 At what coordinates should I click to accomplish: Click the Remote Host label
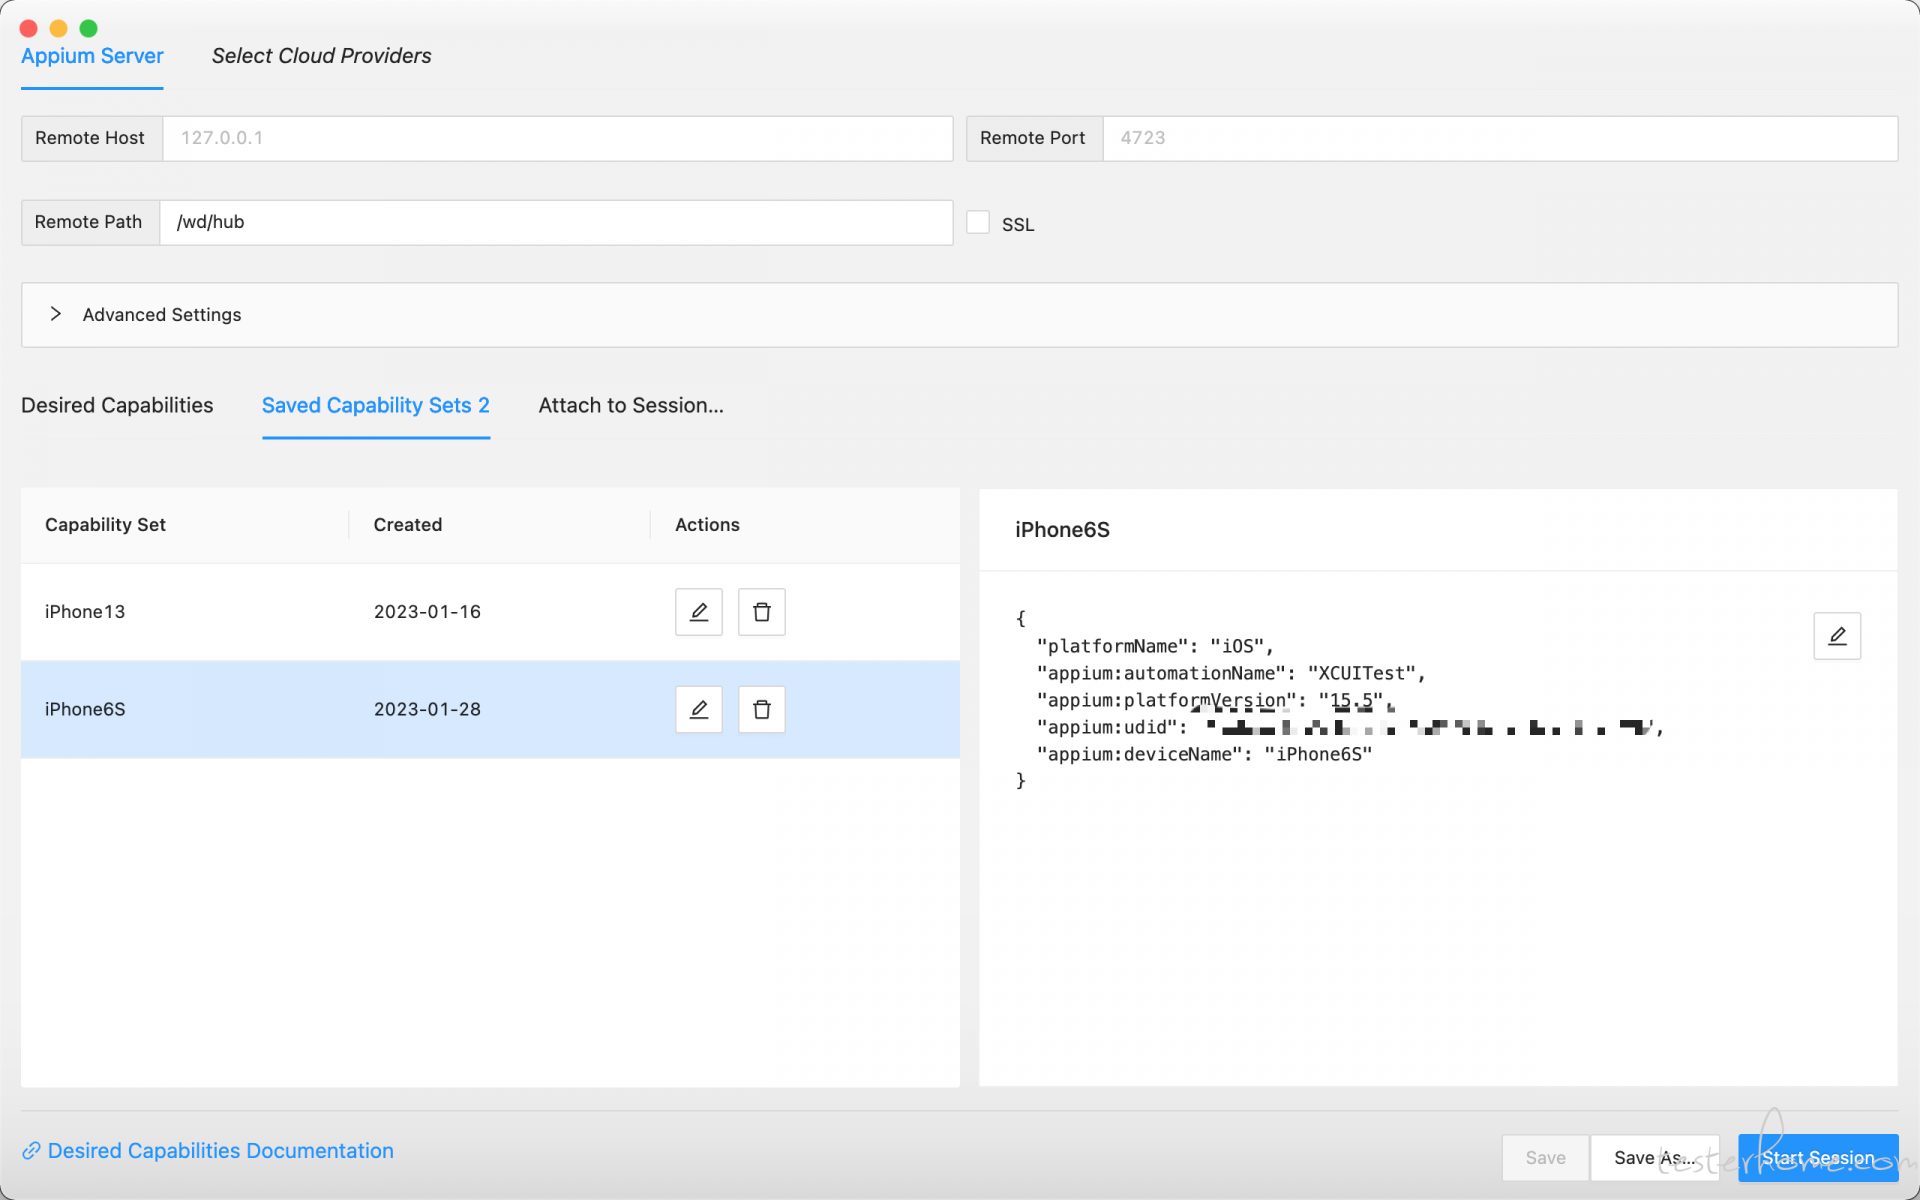[x=90, y=138]
